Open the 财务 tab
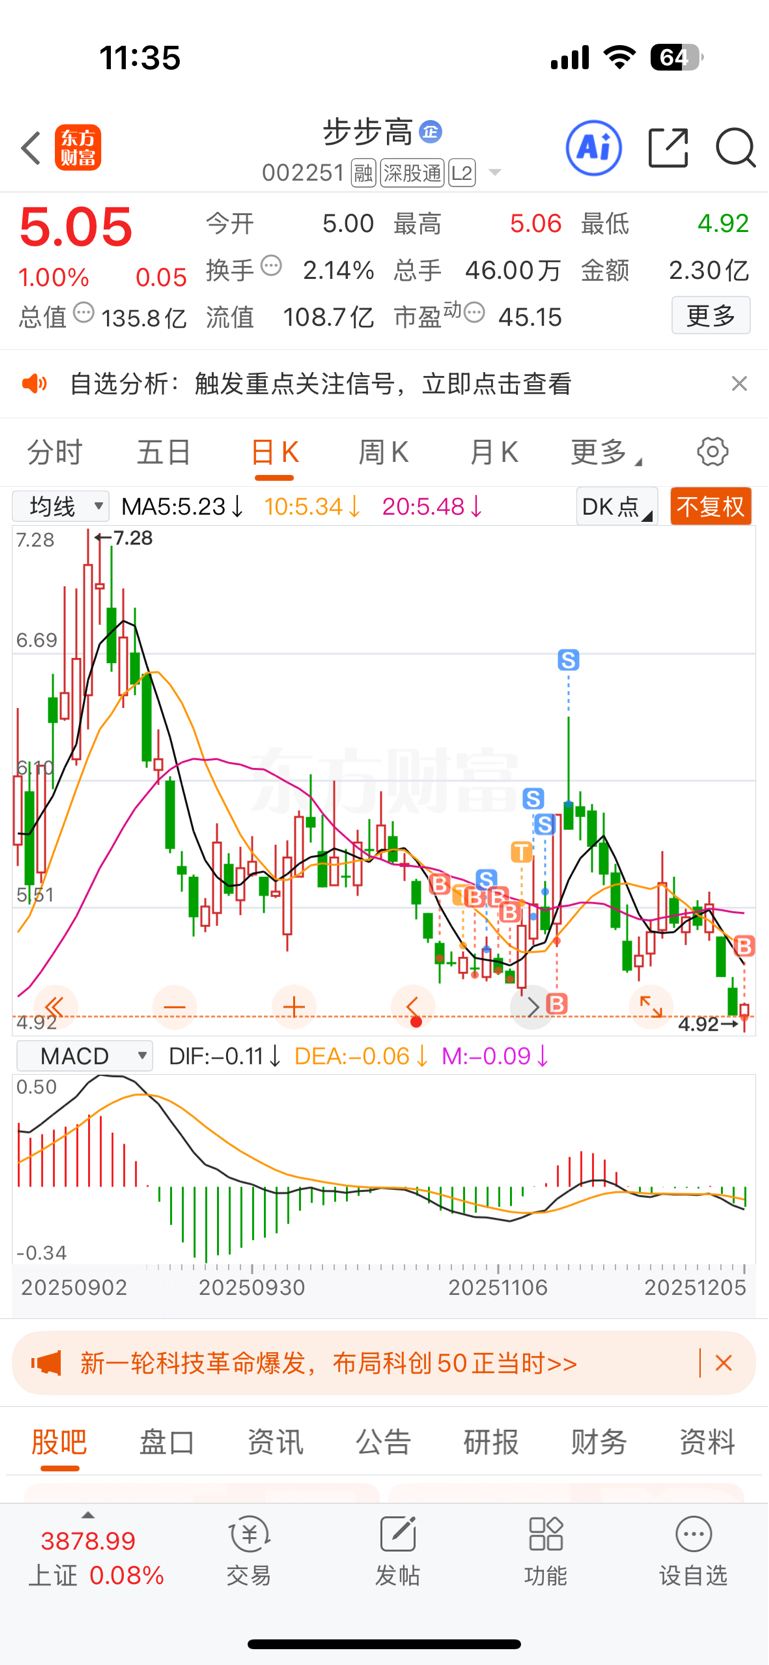This screenshot has width=769, height=1665. pos(599,1442)
